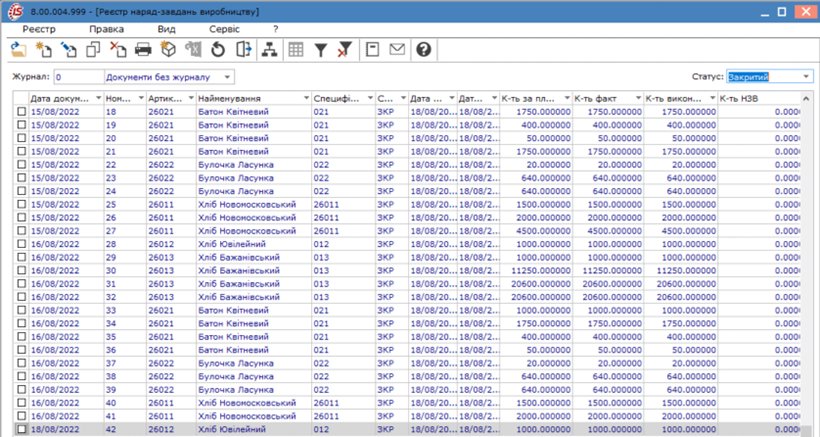820x437 pixels.
Task: Open the Статус dropdown
Action: pos(806,76)
